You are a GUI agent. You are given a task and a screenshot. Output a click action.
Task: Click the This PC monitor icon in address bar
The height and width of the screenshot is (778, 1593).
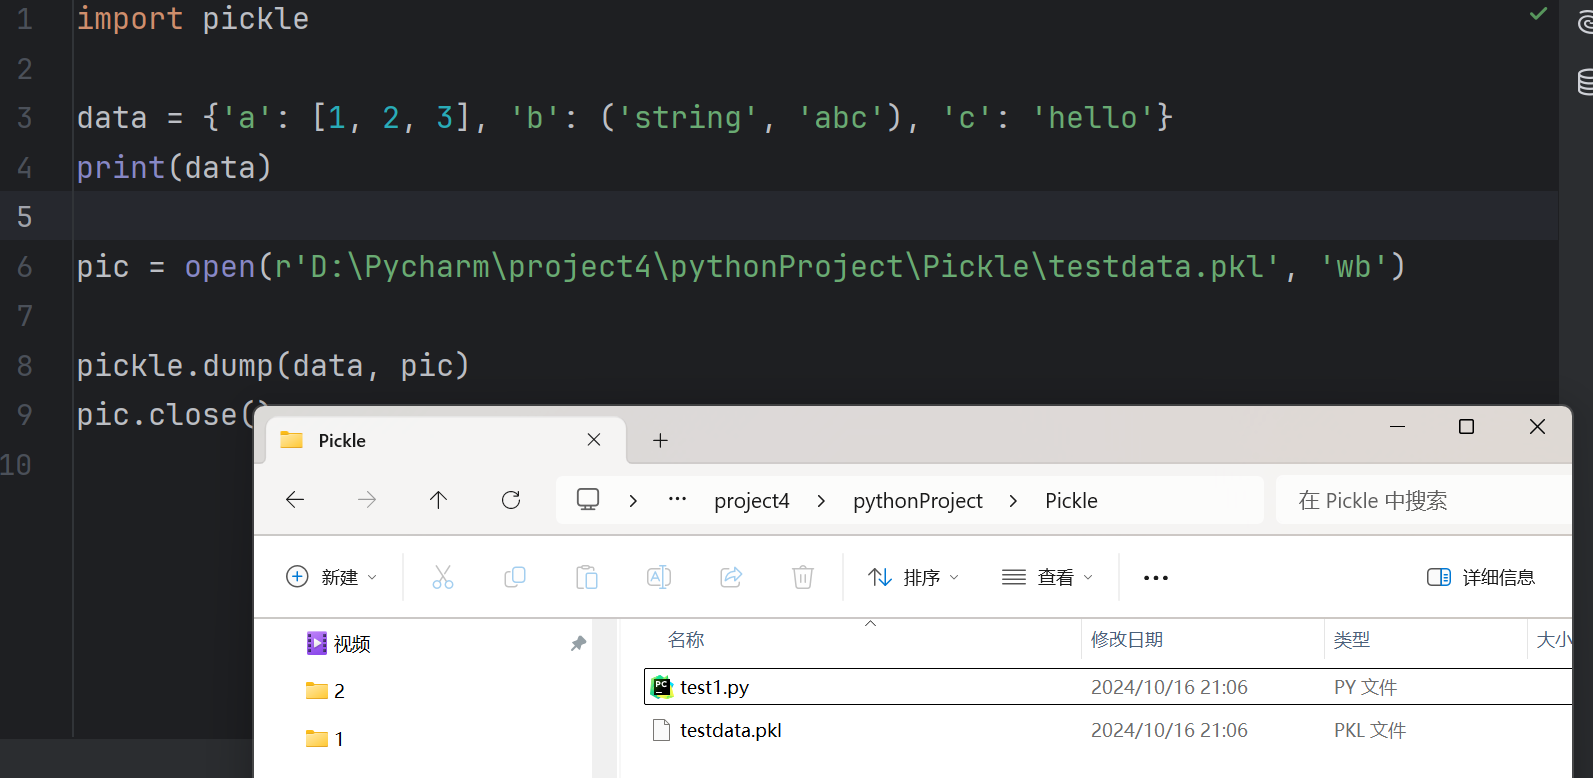tap(588, 499)
